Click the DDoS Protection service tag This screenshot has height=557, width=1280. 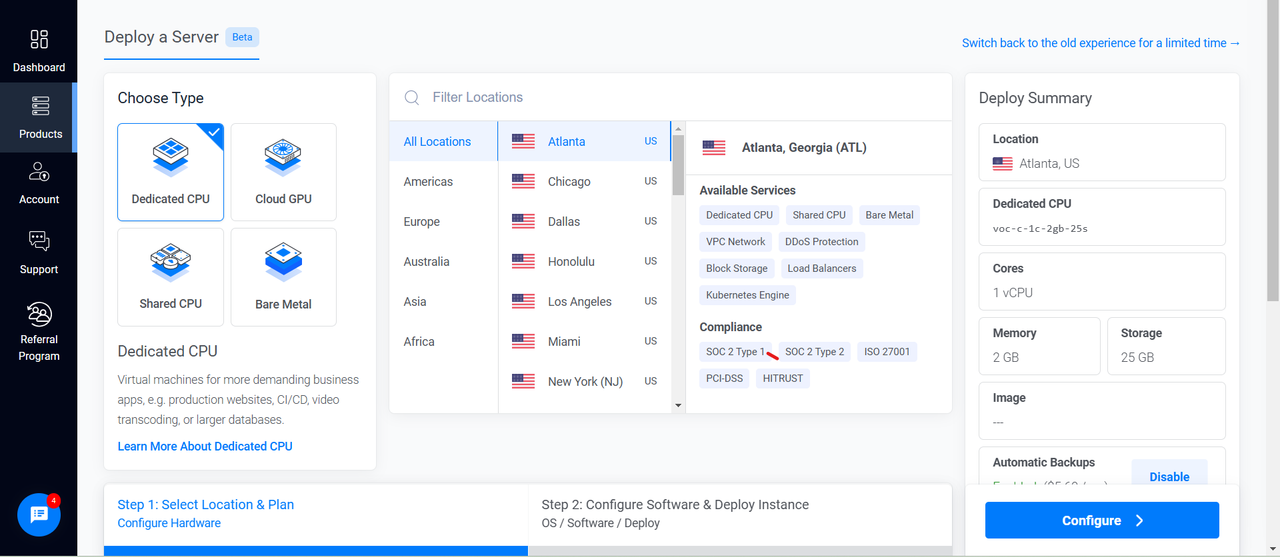point(822,242)
